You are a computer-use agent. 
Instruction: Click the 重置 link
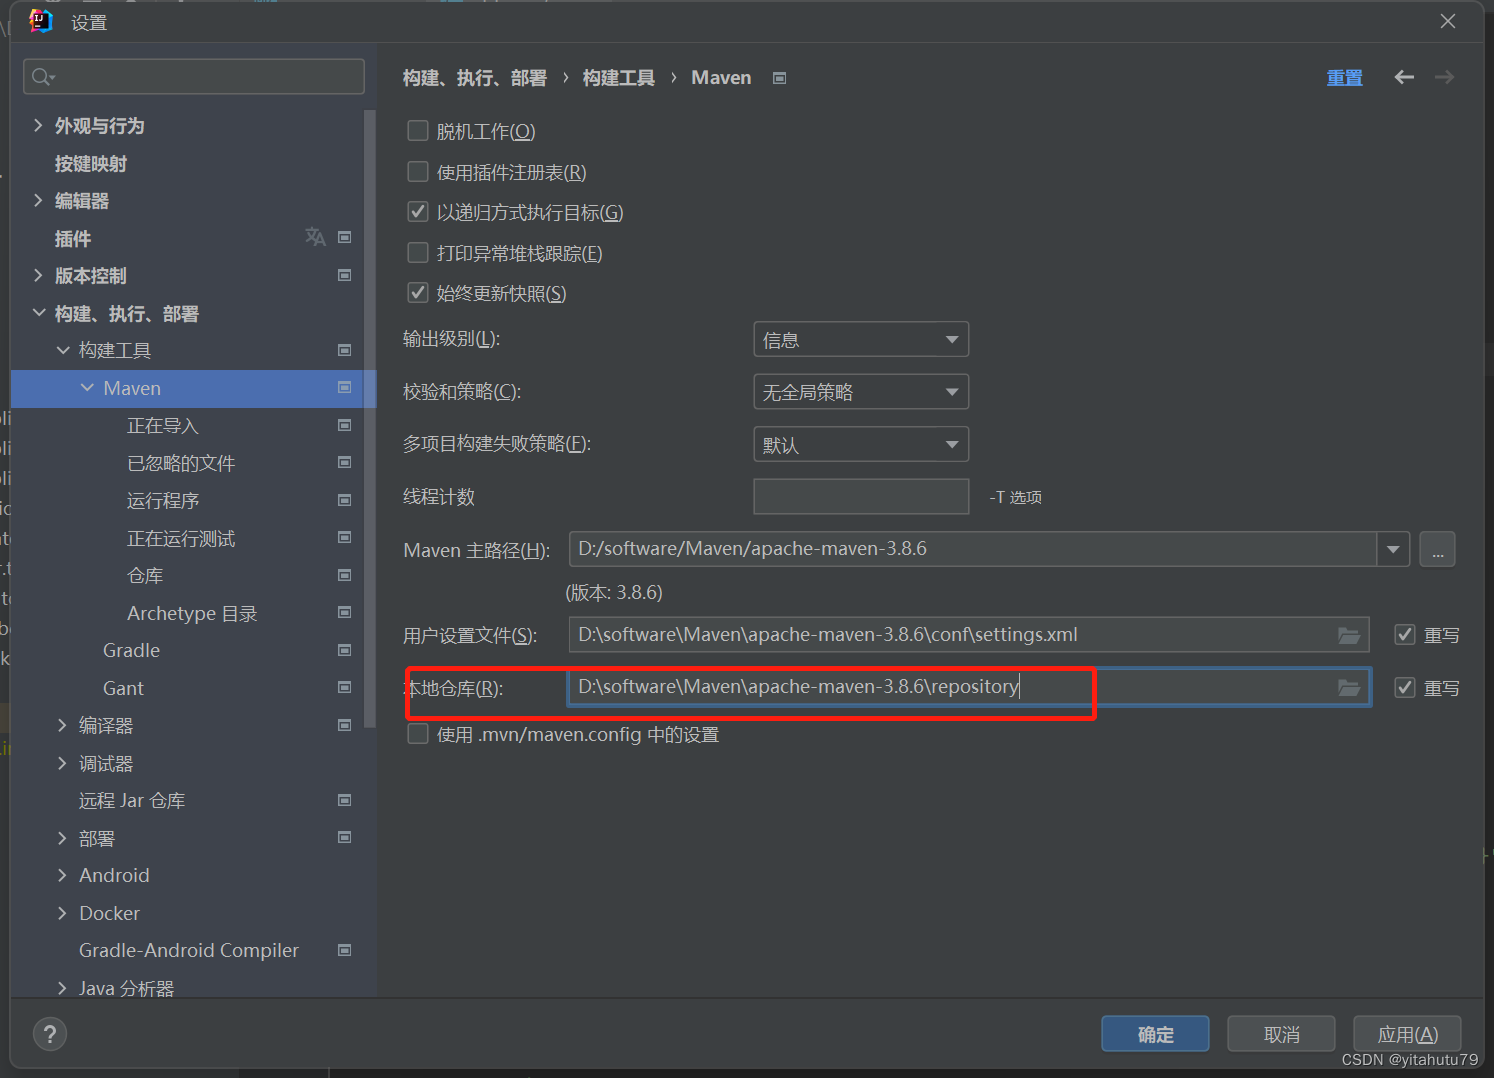tap(1344, 78)
